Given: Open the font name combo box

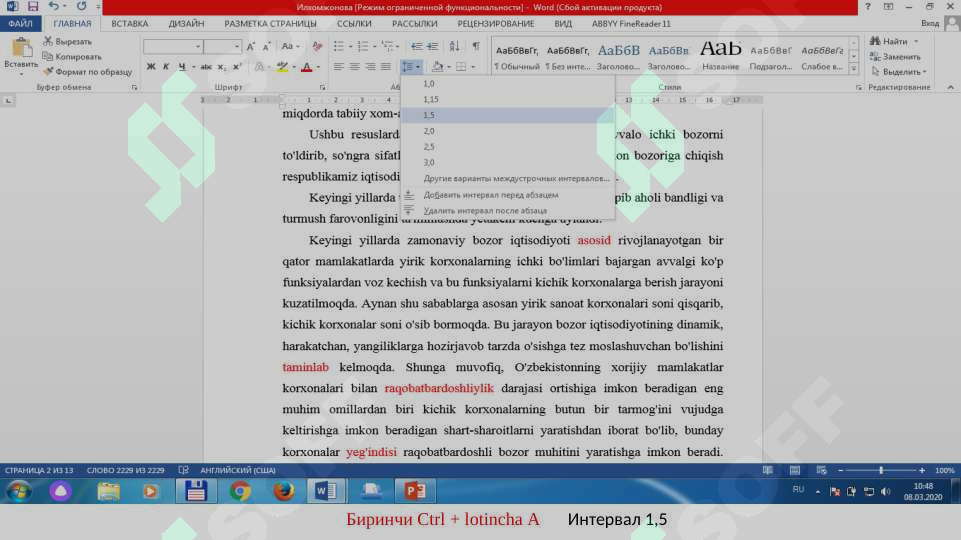Looking at the screenshot, I should pos(173,47).
